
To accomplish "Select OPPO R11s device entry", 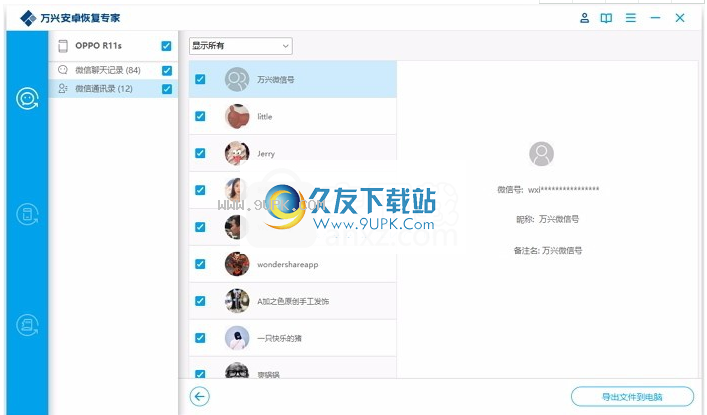I will pos(113,46).
